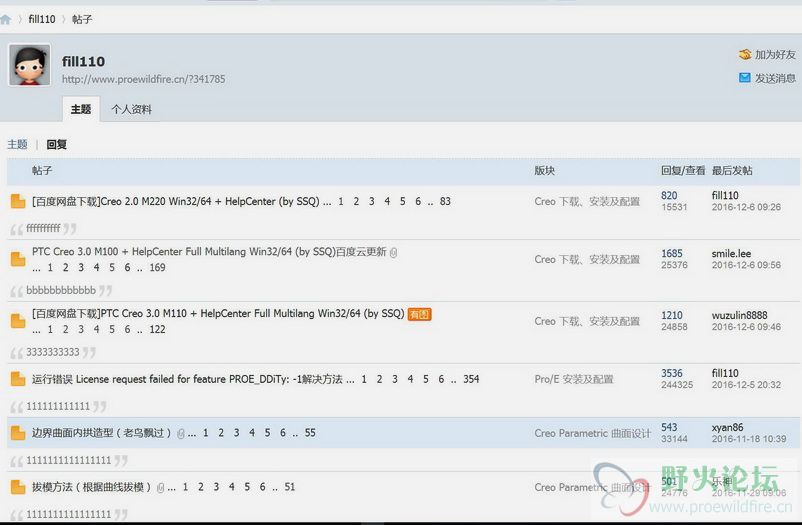Open thread 运行错误 License request failed
This screenshot has width=802, height=525.
(x=187, y=379)
